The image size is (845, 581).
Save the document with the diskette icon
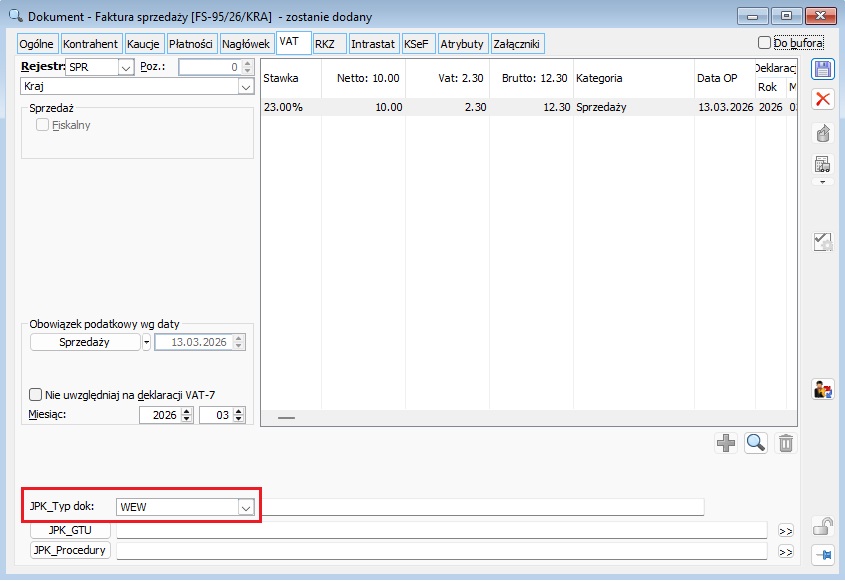tap(822, 69)
